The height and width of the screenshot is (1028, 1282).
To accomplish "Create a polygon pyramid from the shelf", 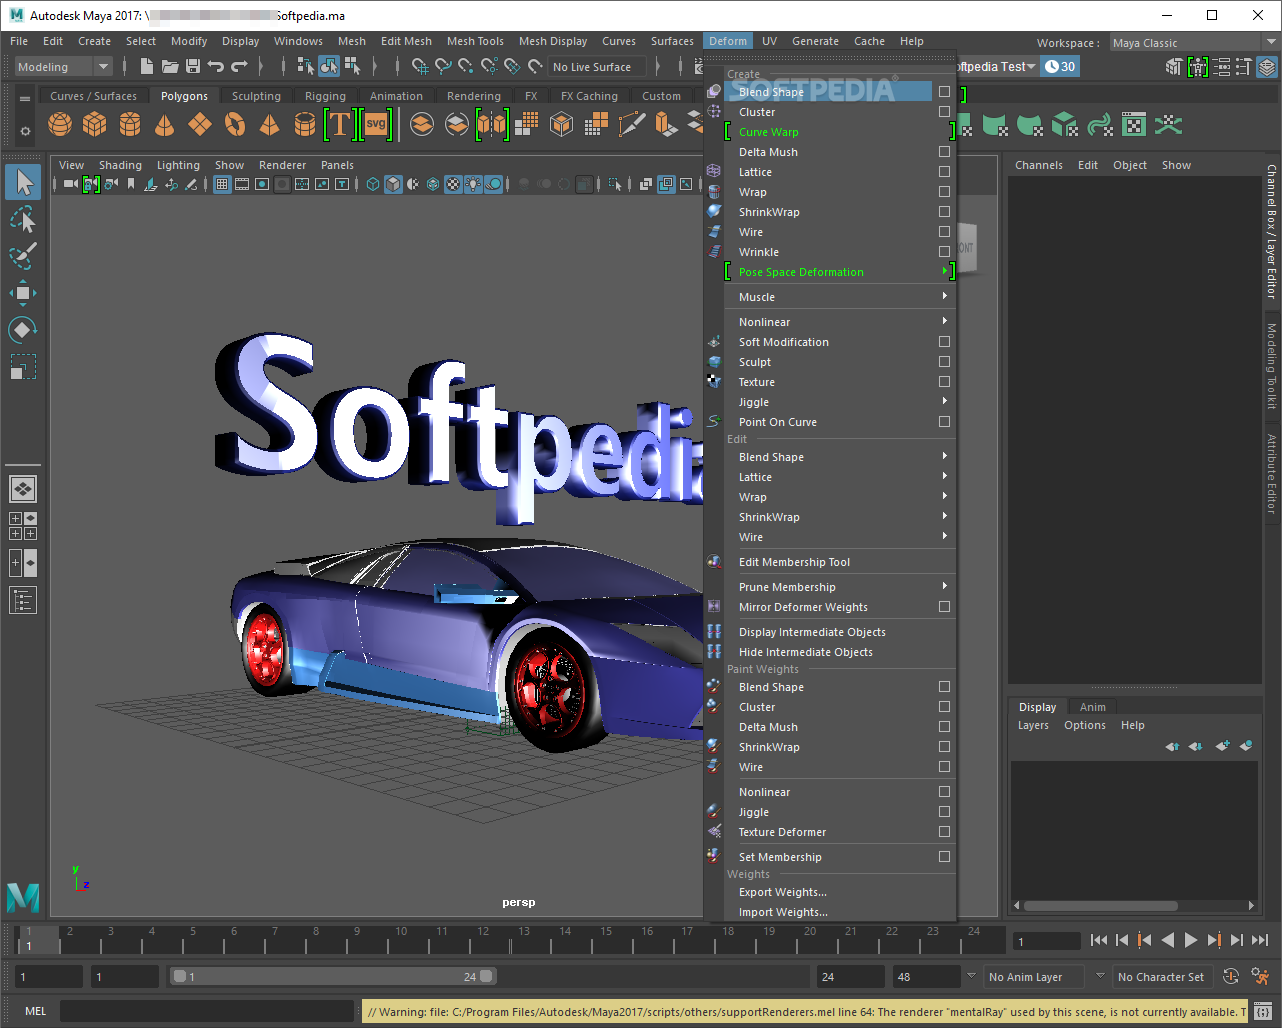I will pyautogui.click(x=269, y=124).
